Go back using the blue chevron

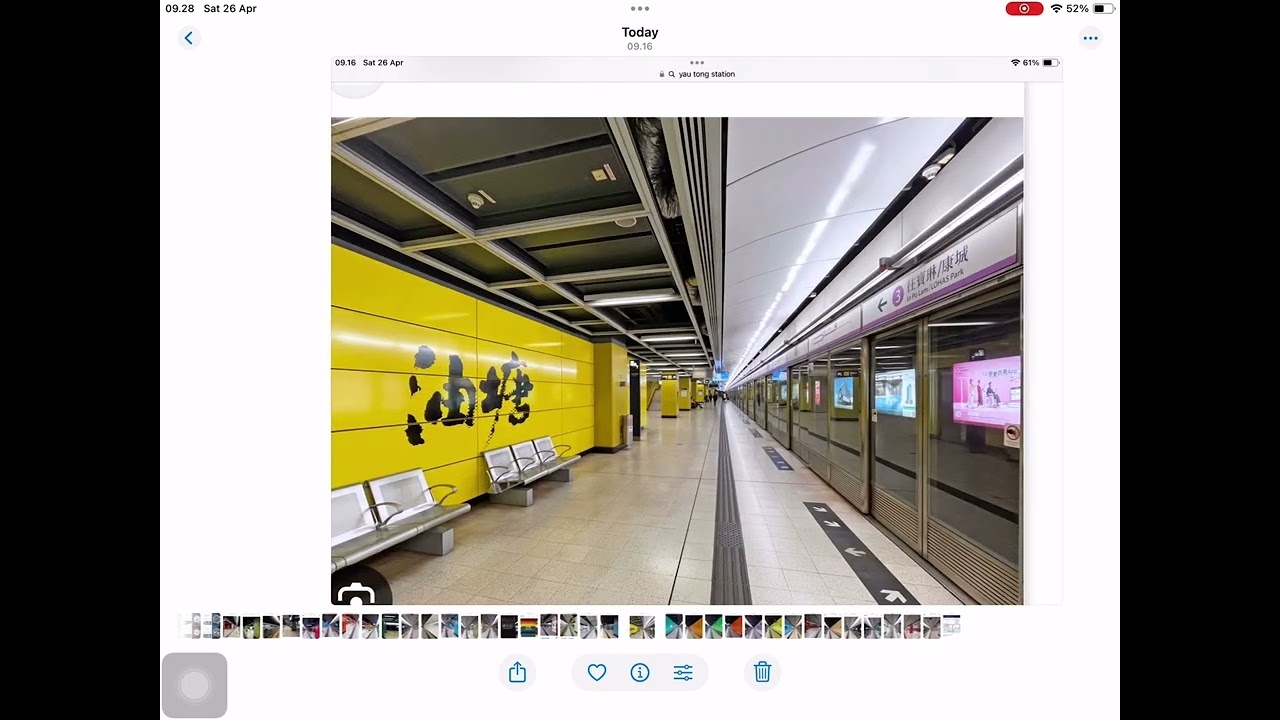click(x=189, y=38)
